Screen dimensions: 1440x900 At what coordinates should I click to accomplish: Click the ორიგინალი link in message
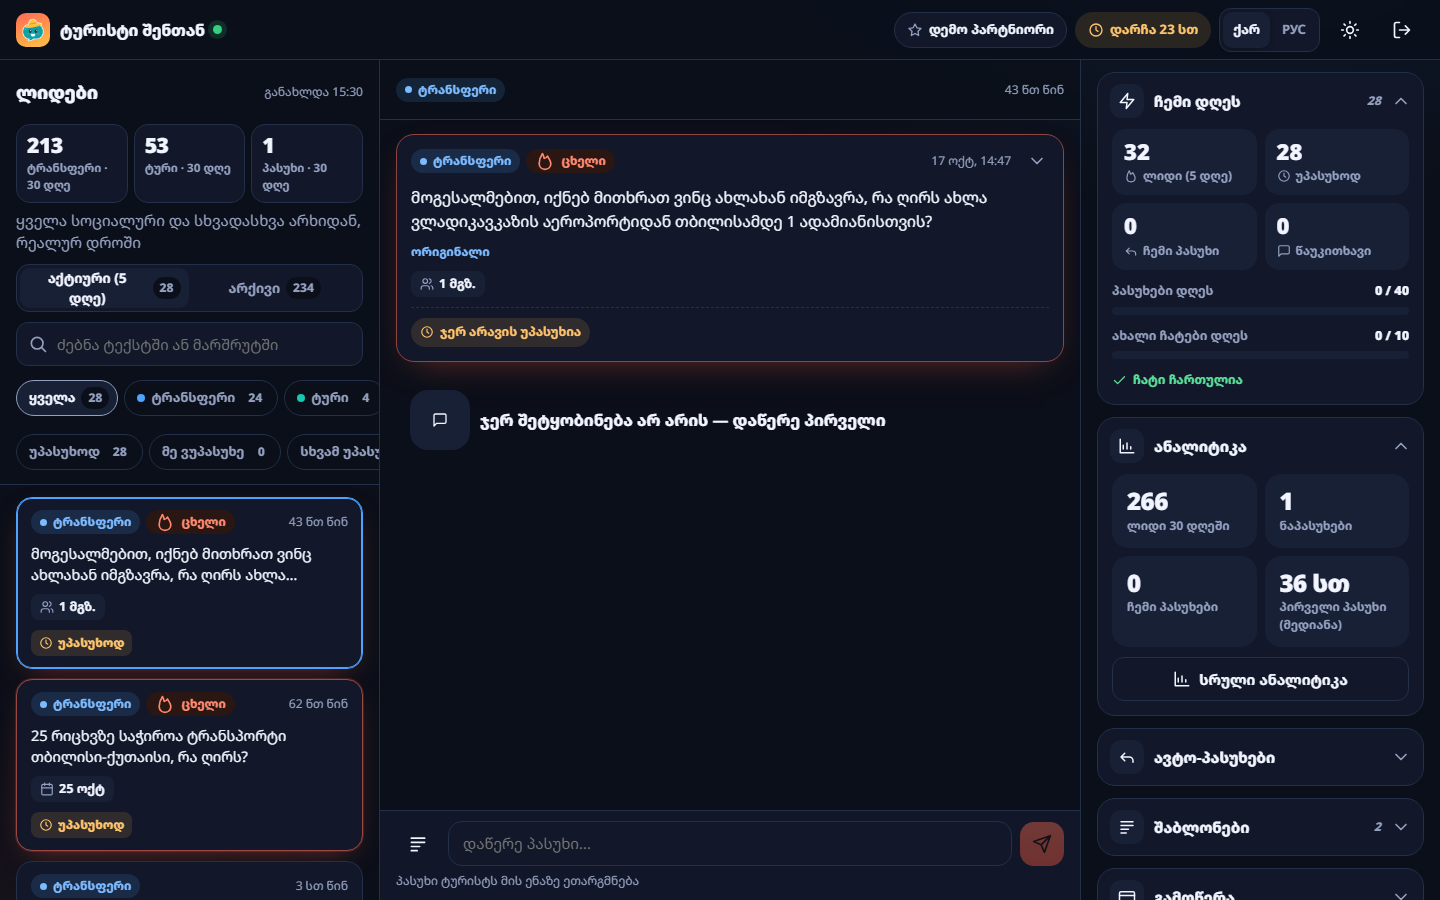(x=450, y=252)
